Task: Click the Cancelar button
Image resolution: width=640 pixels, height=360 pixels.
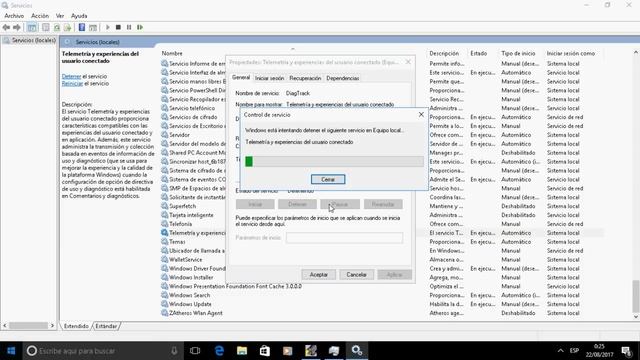Action: pos(356,275)
